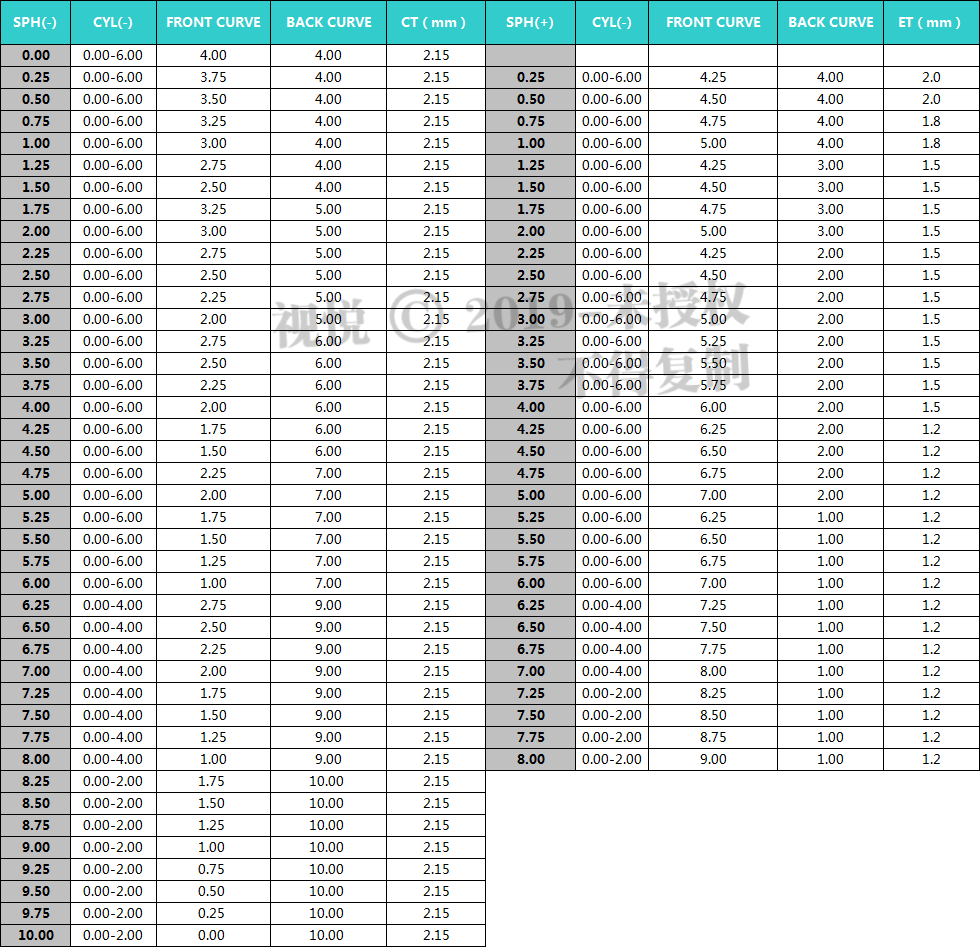Click front curve "0.00" in SPH(-) 10.00 row
This screenshot has width=980, height=947.
pos(211,936)
